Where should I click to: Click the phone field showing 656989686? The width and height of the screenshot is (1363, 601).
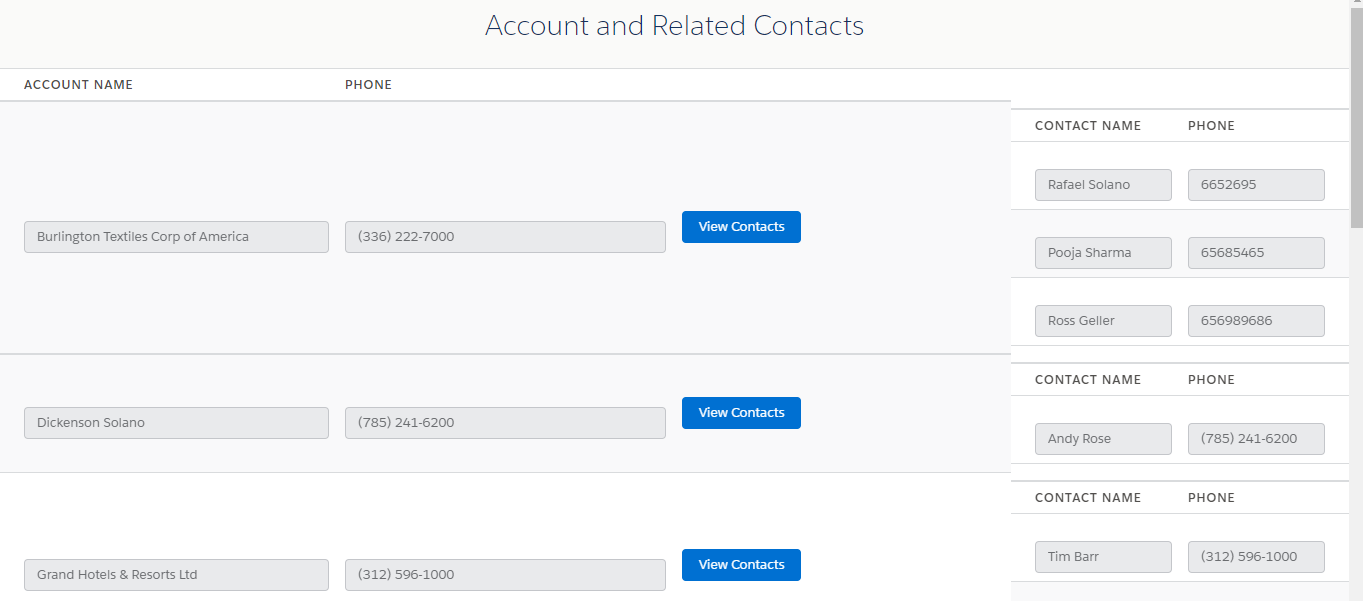[1256, 321]
